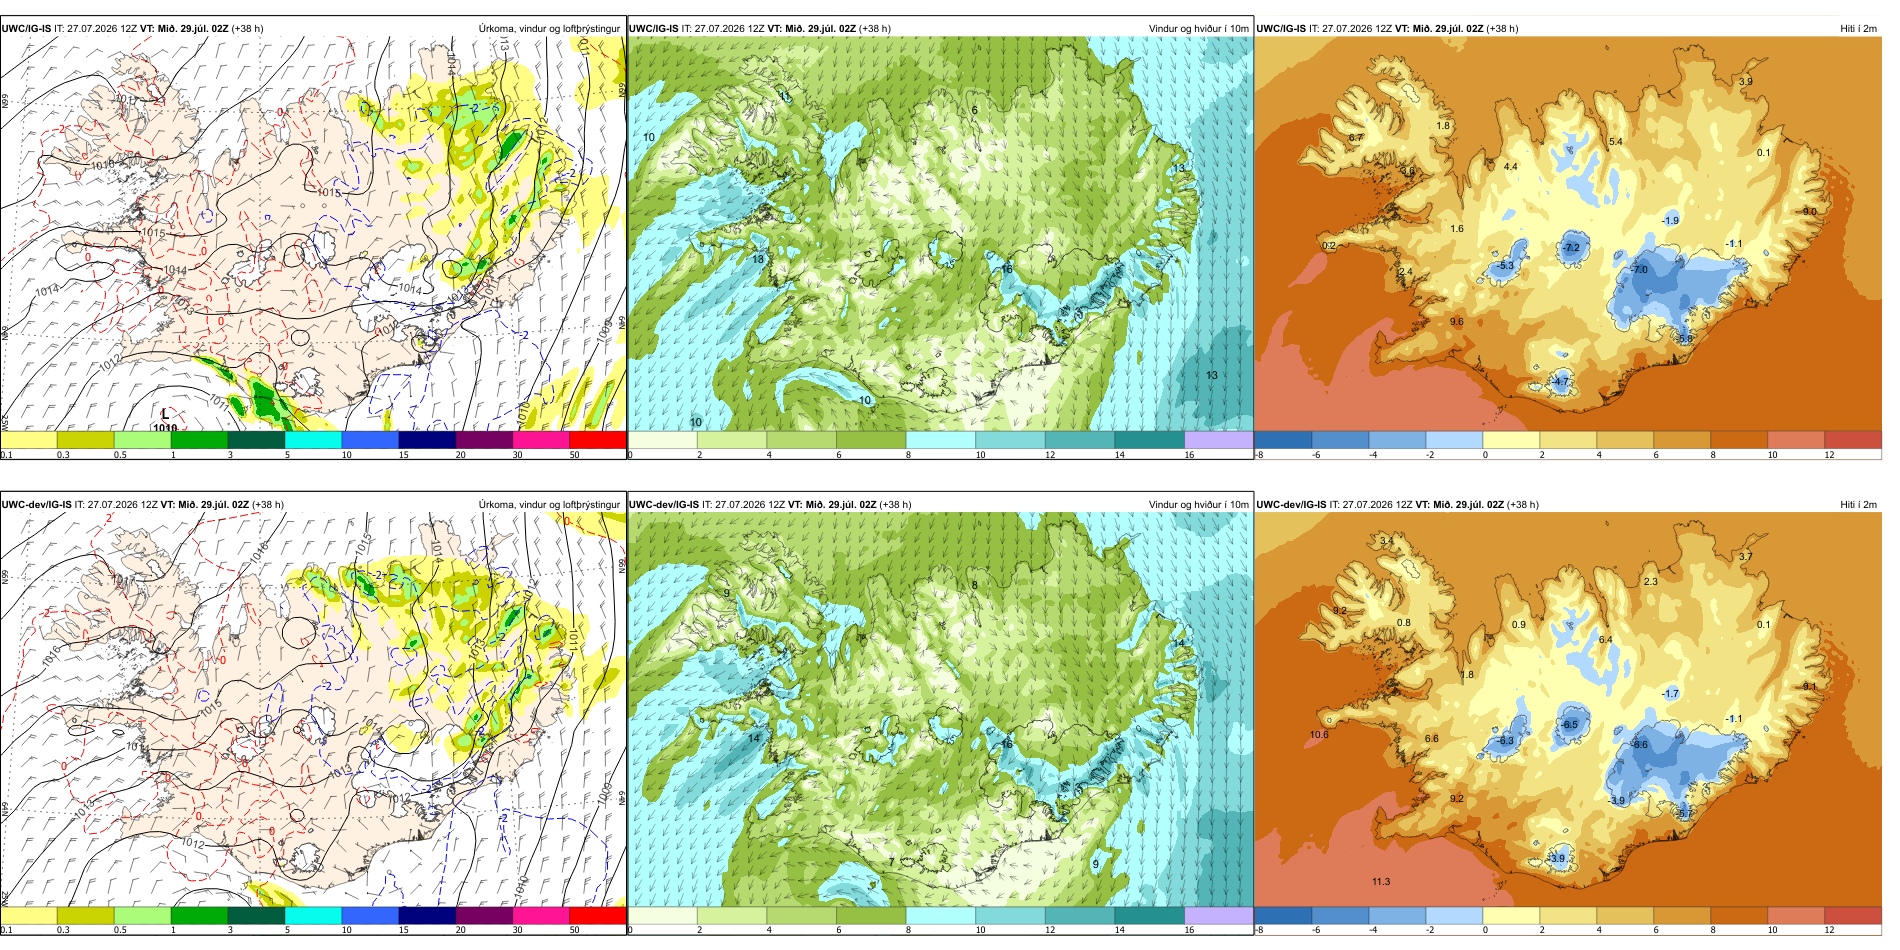1900x950 pixels.
Task: Open the UWC/IG-IS precipitation and pressure map
Action: pyautogui.click(x=313, y=233)
